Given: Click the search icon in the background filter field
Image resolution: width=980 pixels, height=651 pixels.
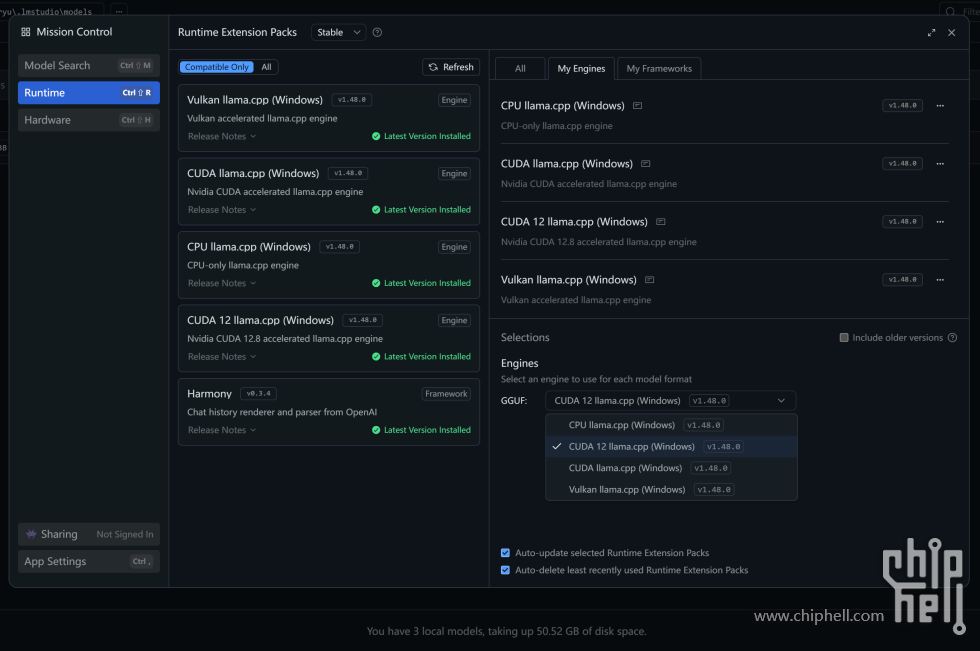Looking at the screenshot, I should (950, 11).
